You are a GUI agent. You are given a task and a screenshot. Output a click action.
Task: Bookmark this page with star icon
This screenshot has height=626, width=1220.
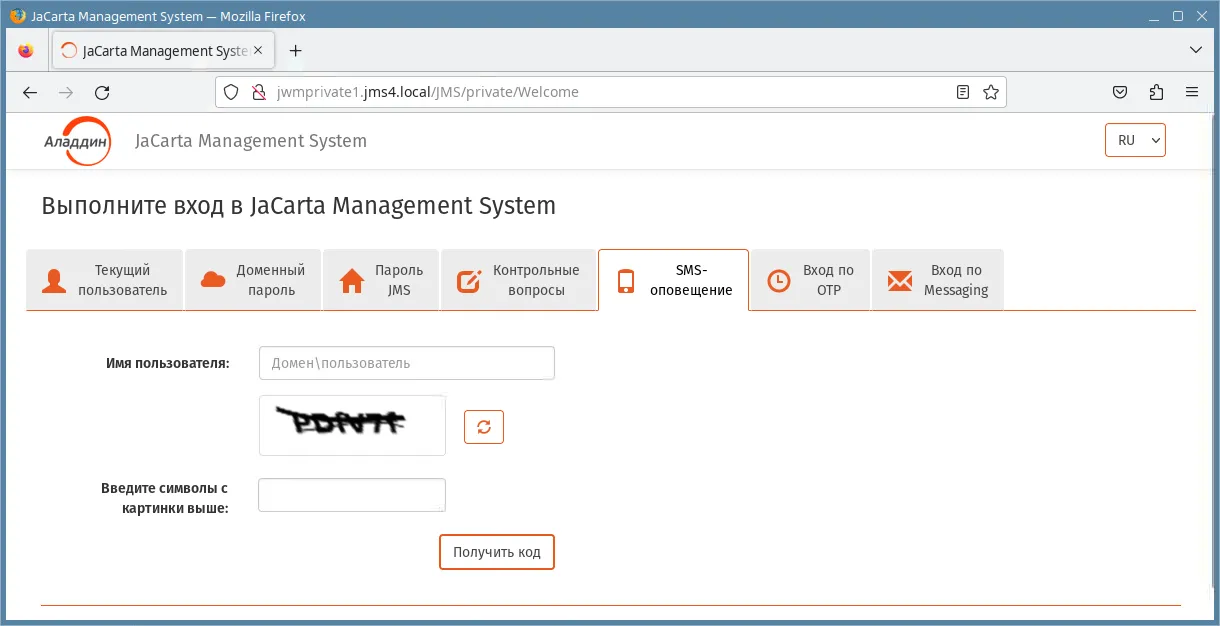[991, 92]
